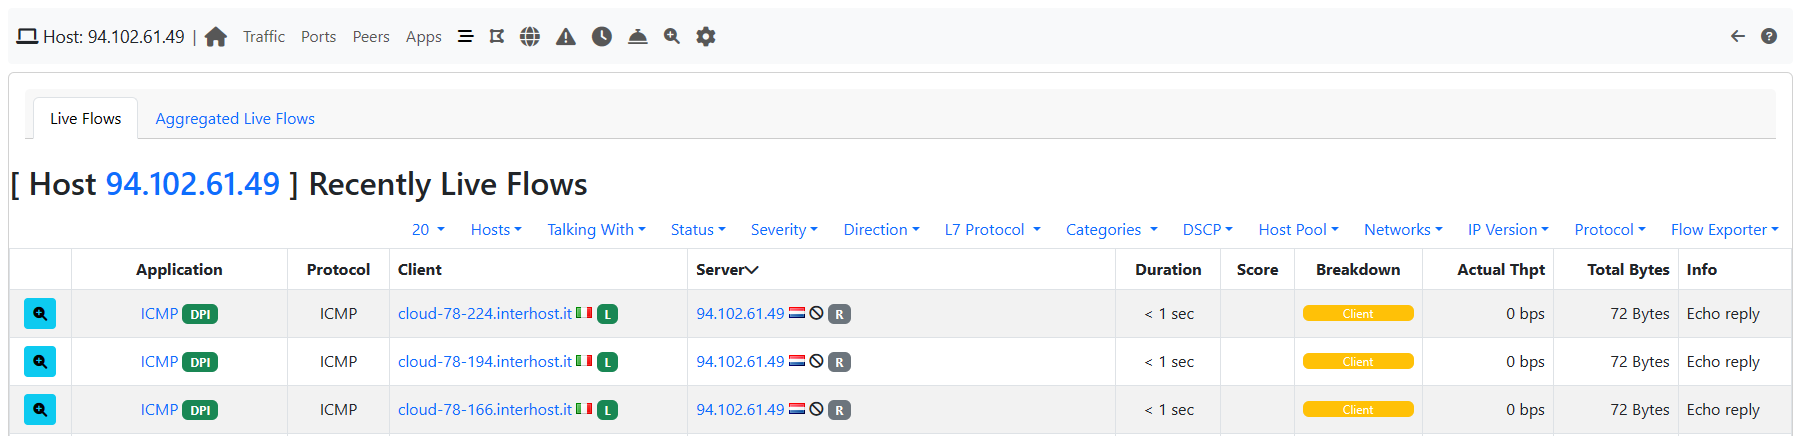1808x436 pixels.
Task: Click L badge next to cloud-78-194.interhost.it
Action: [x=607, y=362]
